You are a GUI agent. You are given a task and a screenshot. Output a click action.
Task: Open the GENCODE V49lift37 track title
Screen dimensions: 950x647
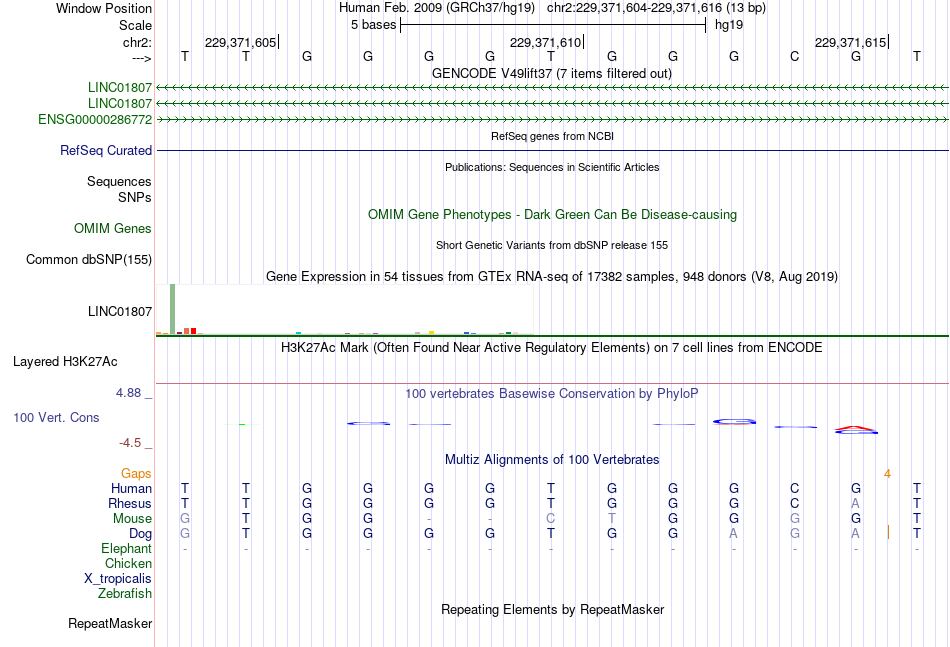coord(551,73)
